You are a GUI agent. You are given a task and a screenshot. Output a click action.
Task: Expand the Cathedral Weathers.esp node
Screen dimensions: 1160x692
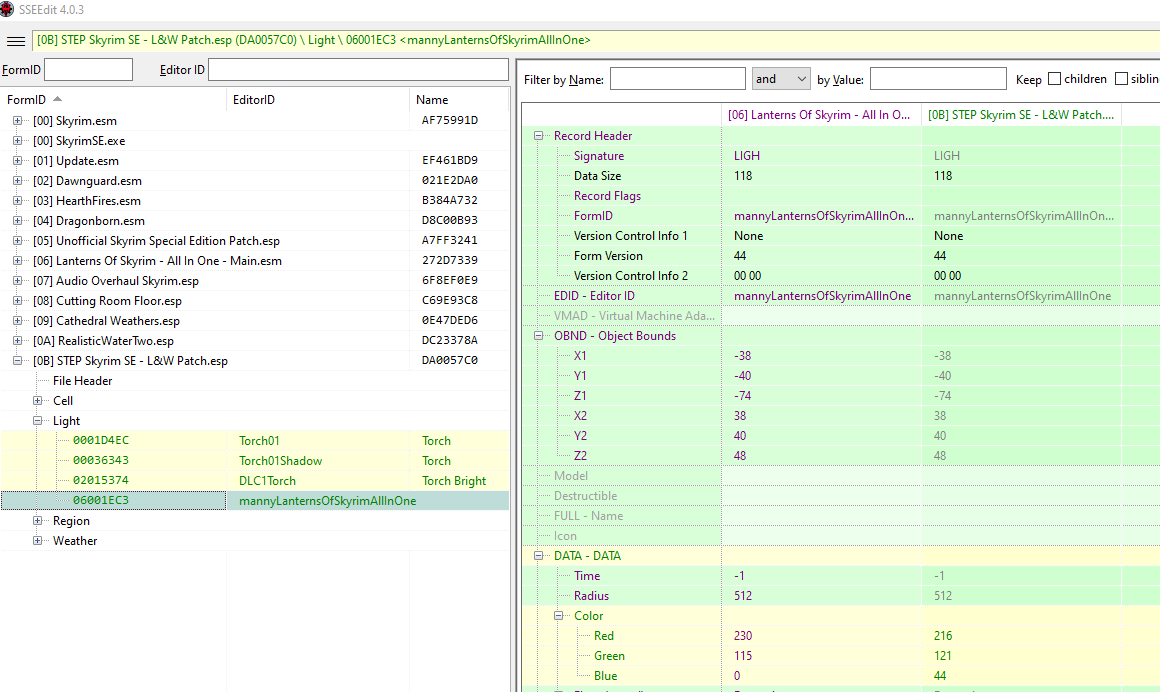tap(17, 320)
